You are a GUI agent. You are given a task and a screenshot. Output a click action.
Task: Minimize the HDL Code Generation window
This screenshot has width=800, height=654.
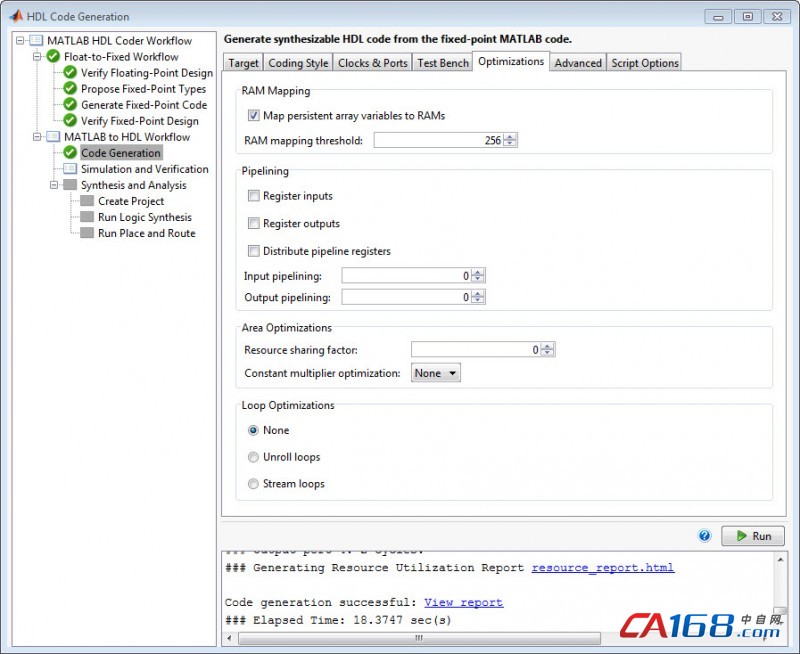[x=718, y=17]
